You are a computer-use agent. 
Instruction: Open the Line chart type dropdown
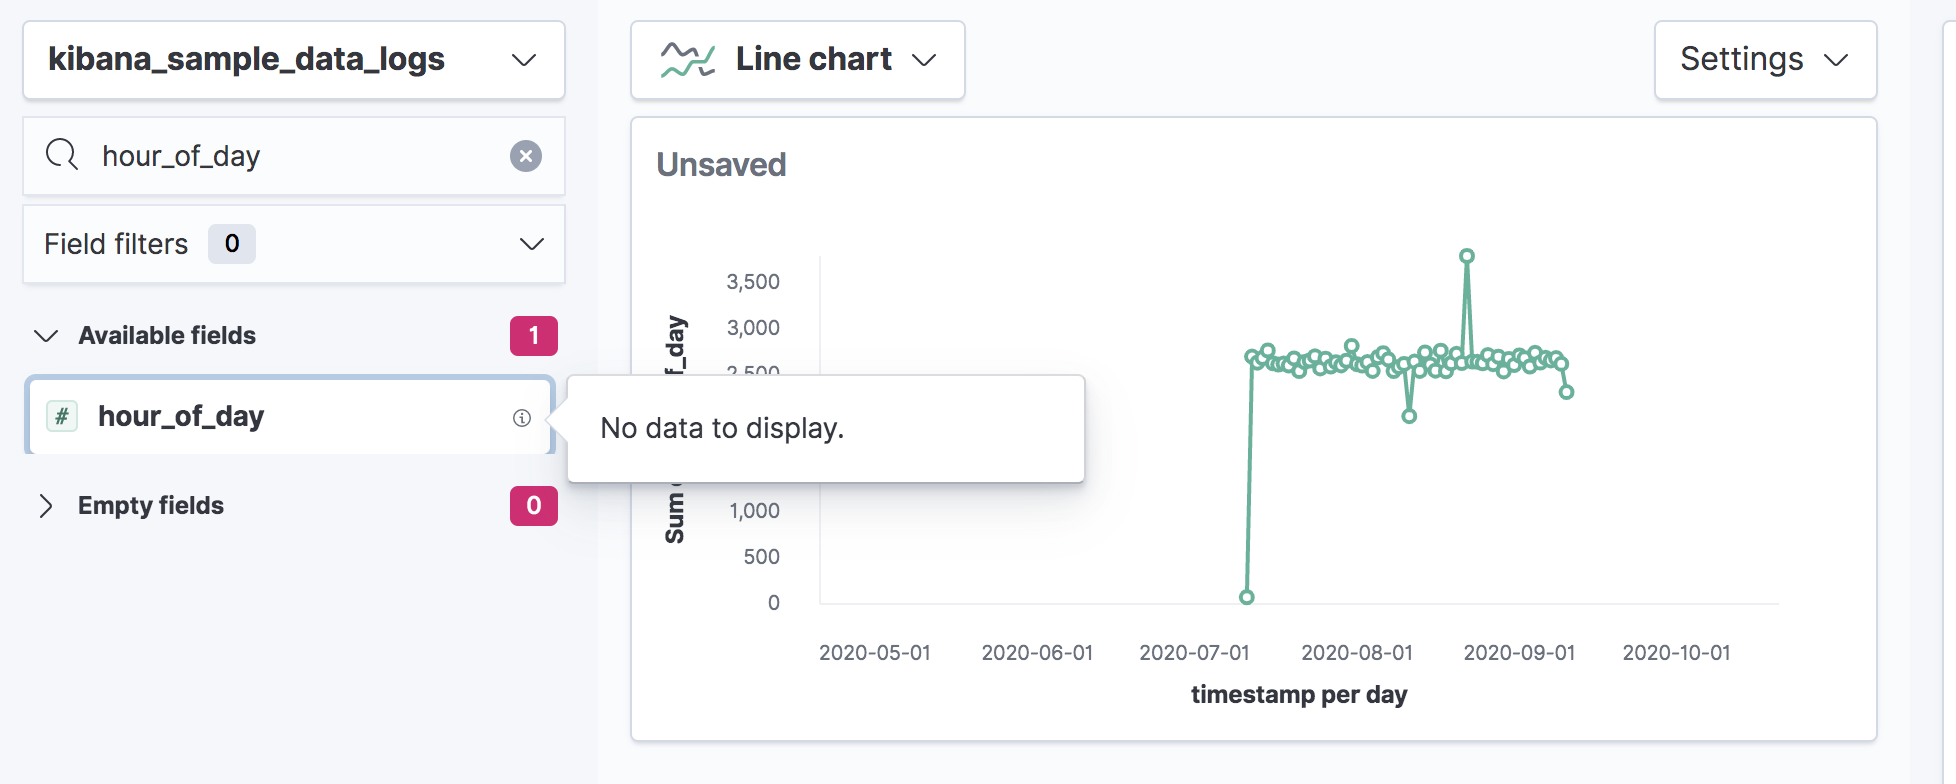click(x=927, y=60)
